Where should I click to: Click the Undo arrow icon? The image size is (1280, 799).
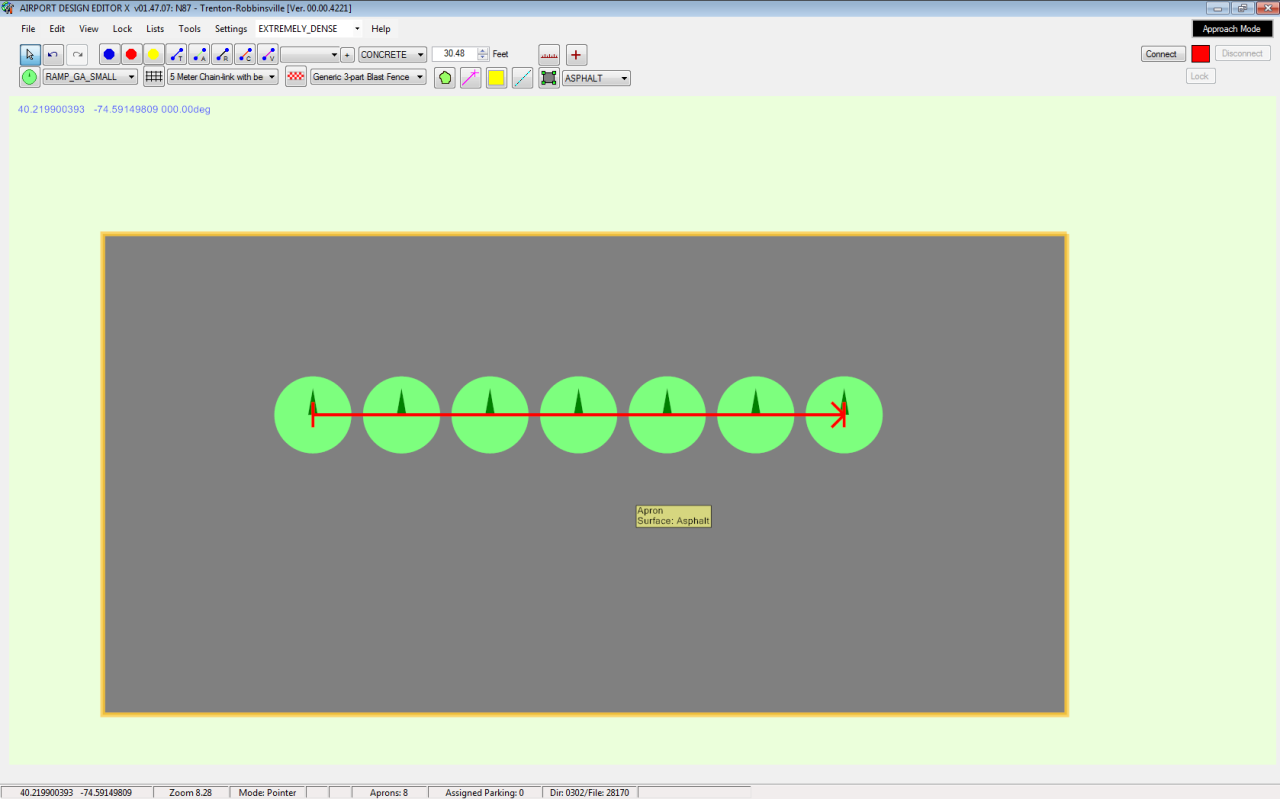point(53,54)
